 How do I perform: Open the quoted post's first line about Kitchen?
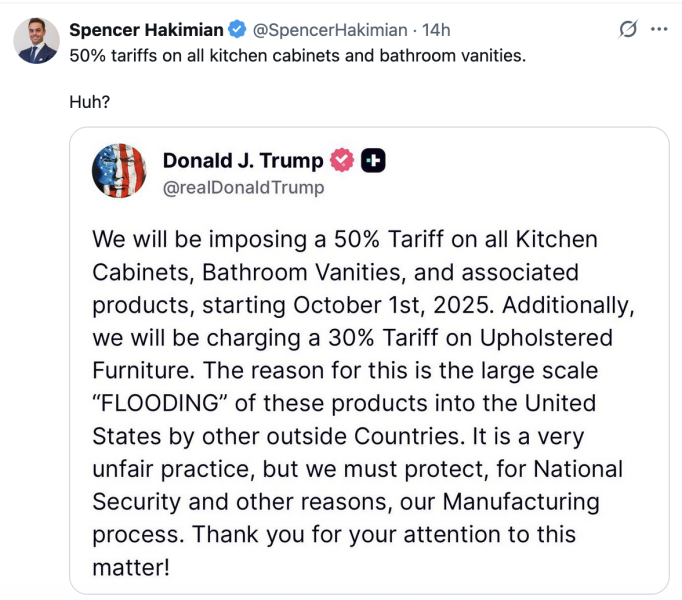[345, 240]
